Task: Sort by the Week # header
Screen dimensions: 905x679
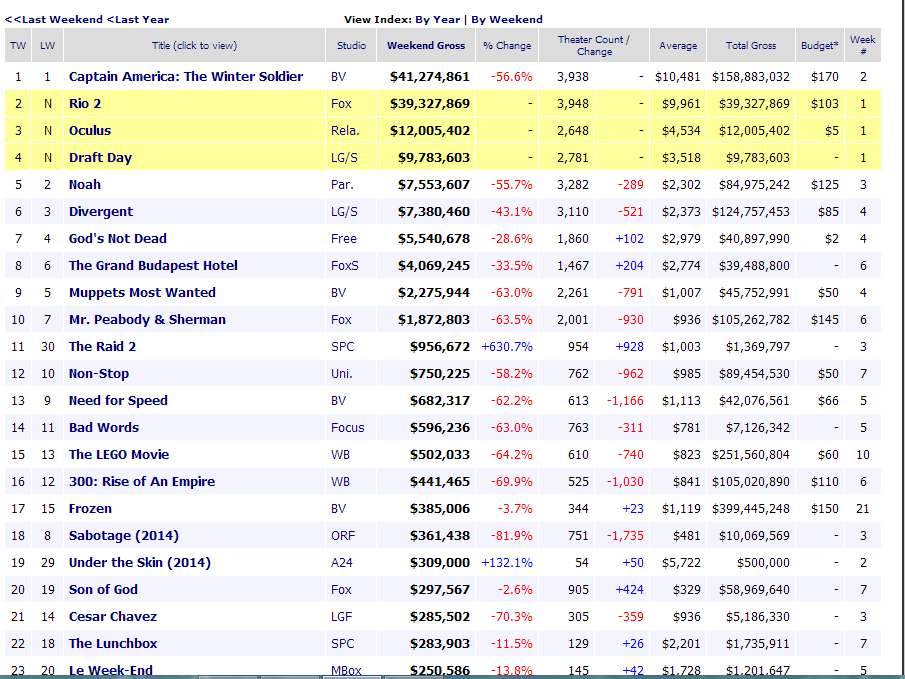Action: [x=863, y=46]
